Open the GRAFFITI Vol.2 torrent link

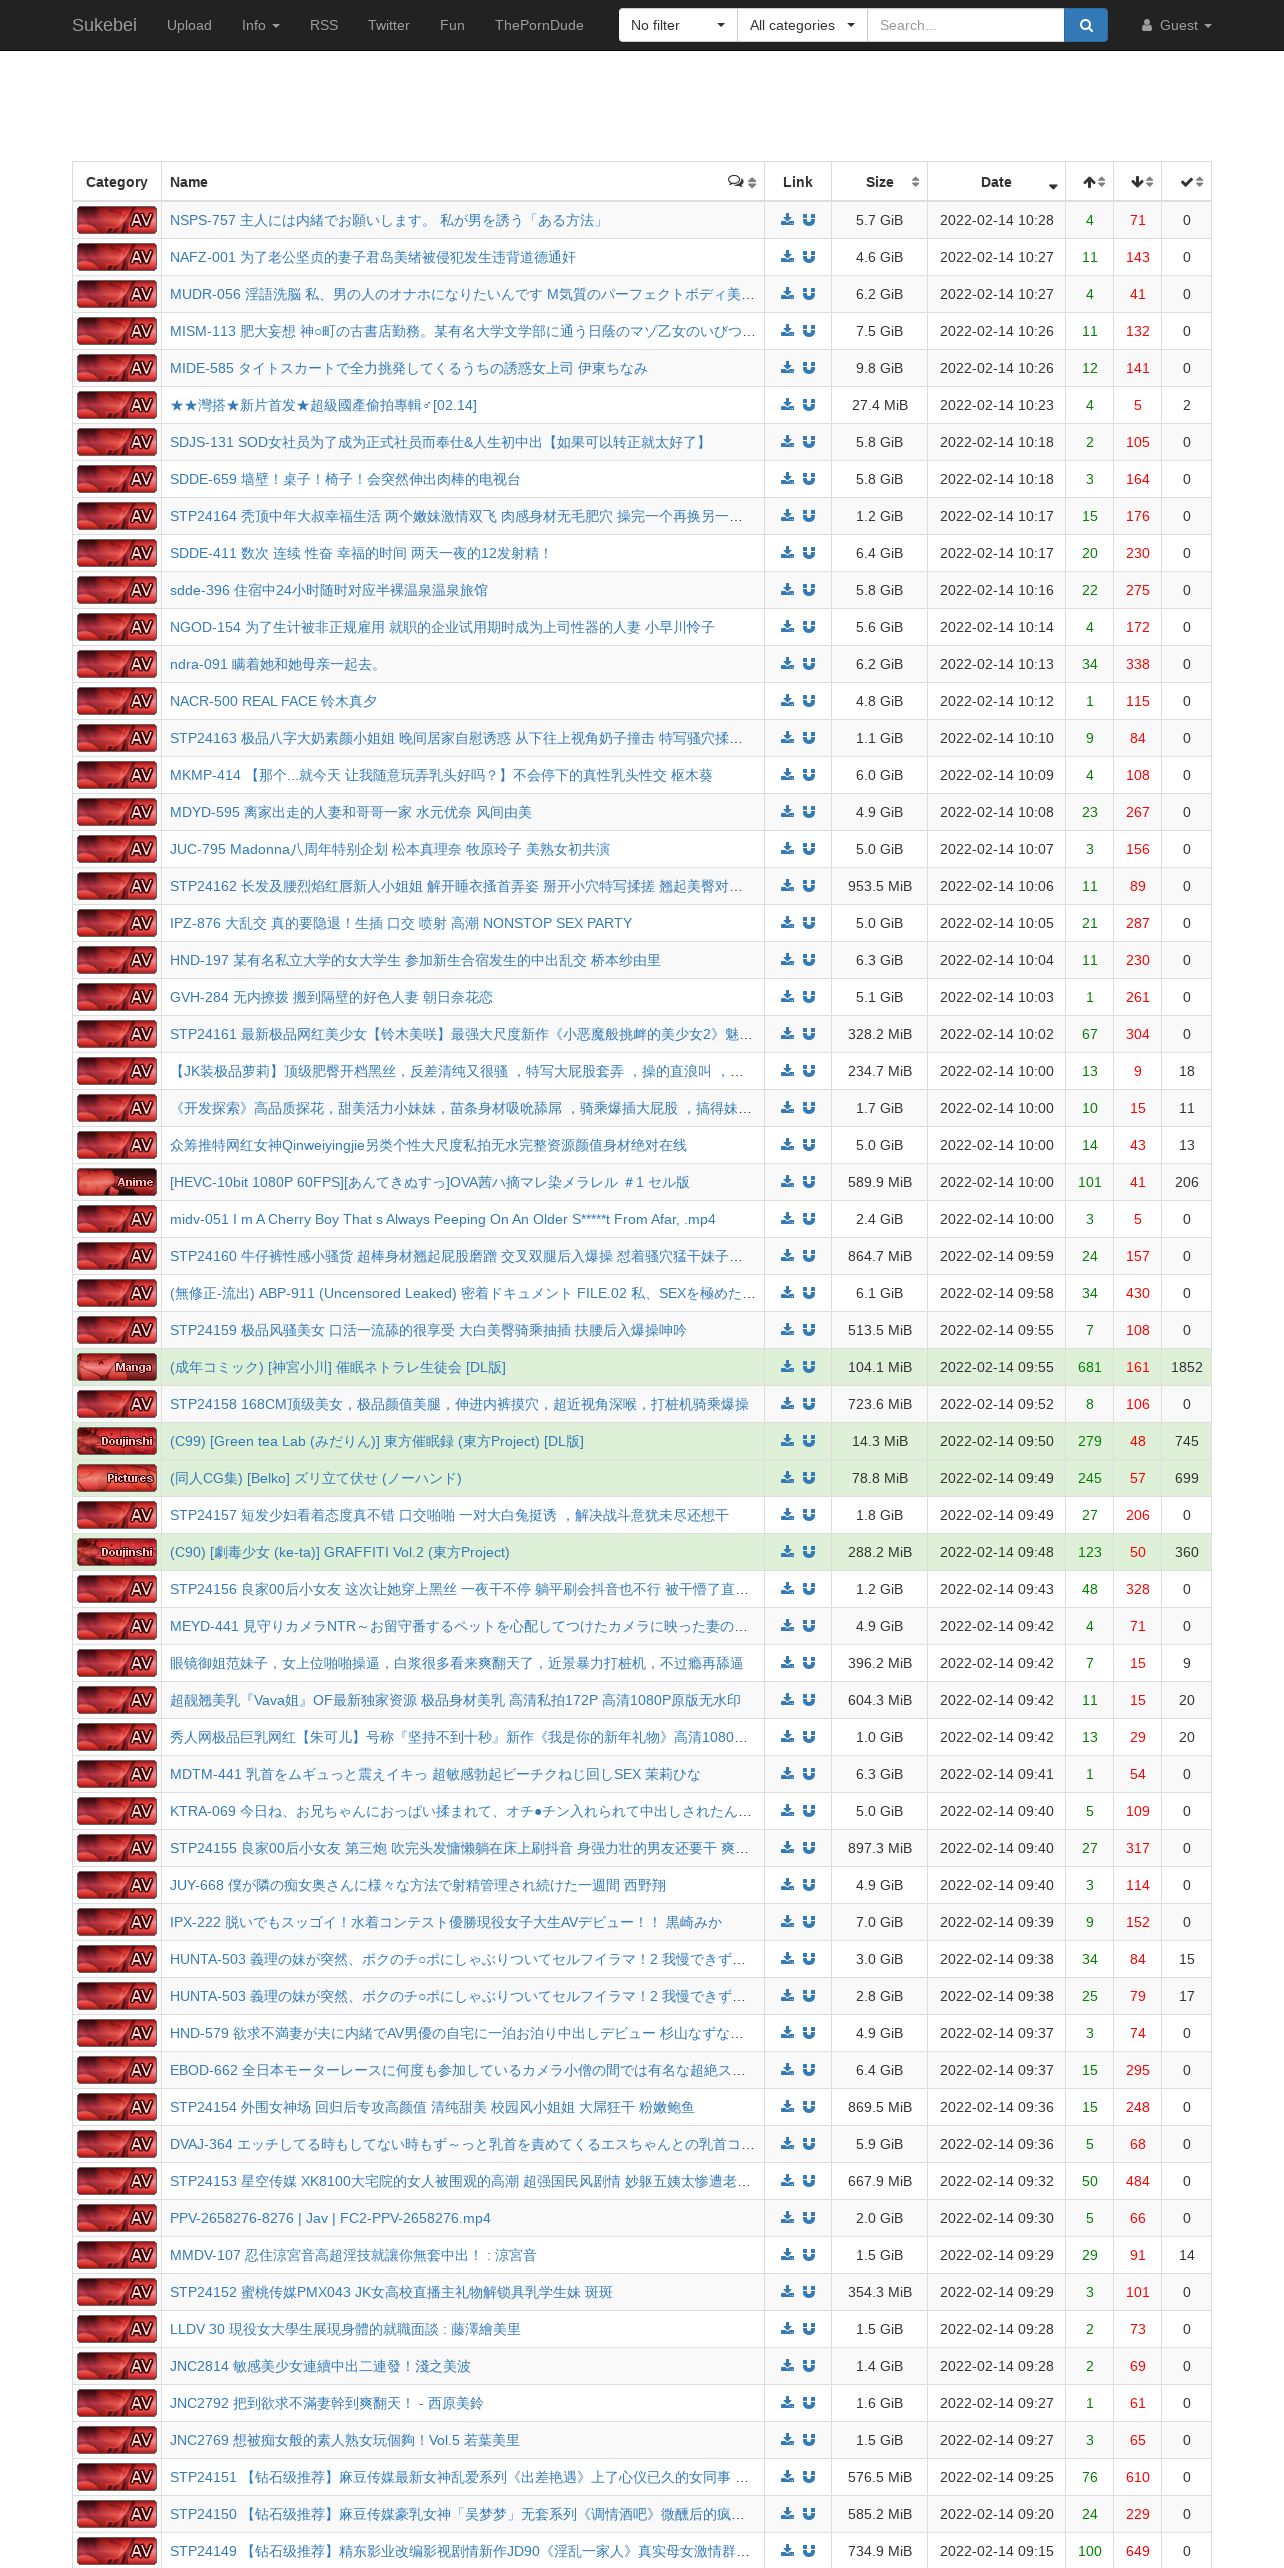(339, 1552)
